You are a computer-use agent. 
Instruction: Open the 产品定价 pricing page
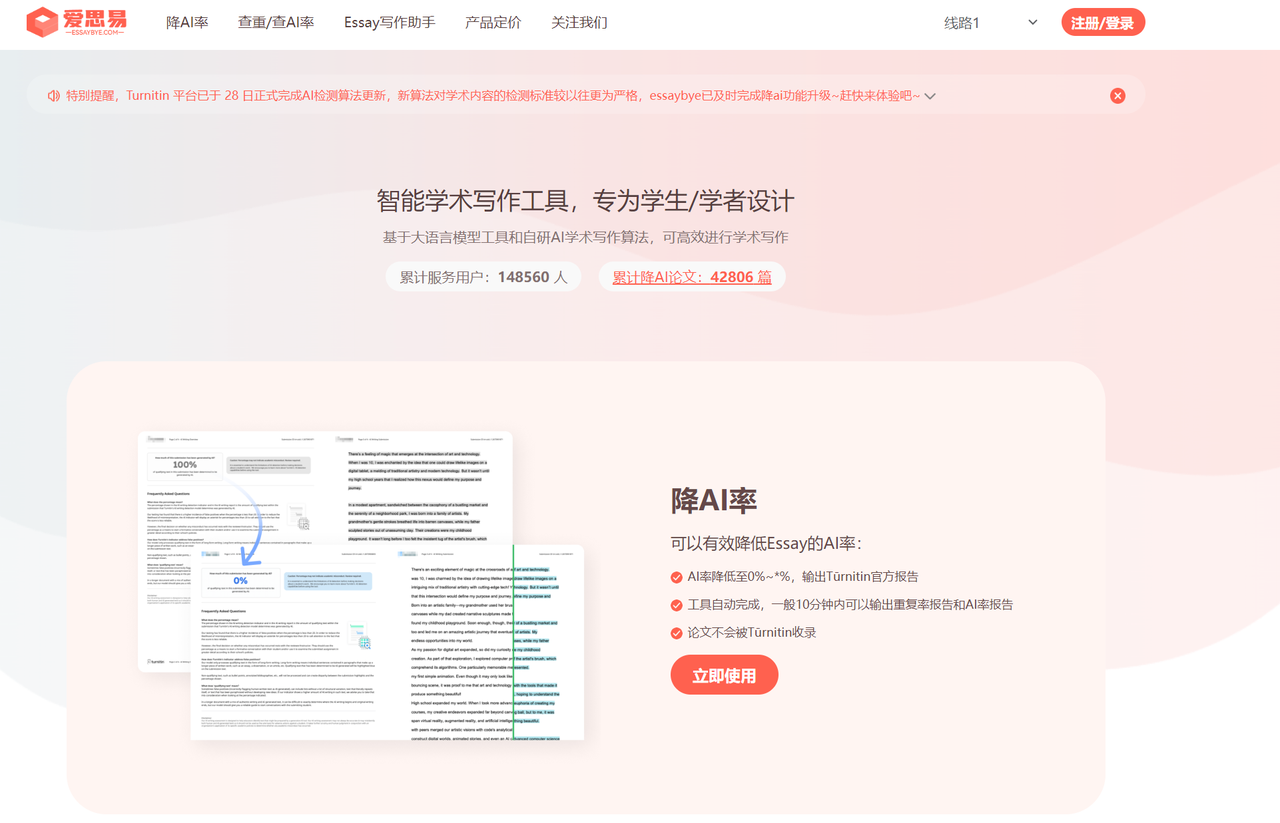click(493, 22)
